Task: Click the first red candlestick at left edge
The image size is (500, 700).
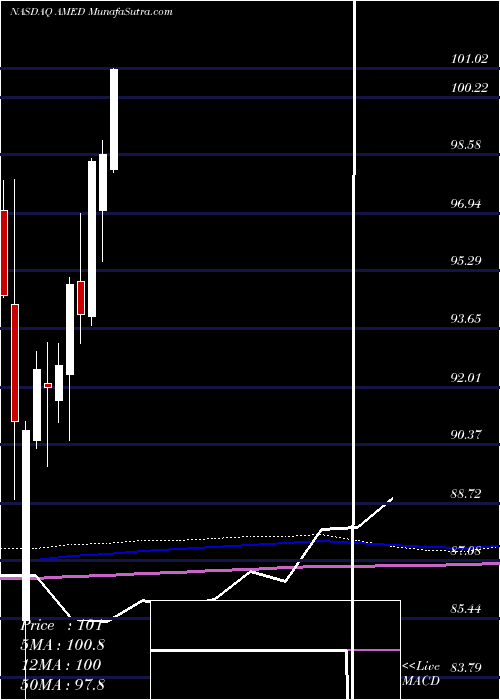Action: coord(4,253)
